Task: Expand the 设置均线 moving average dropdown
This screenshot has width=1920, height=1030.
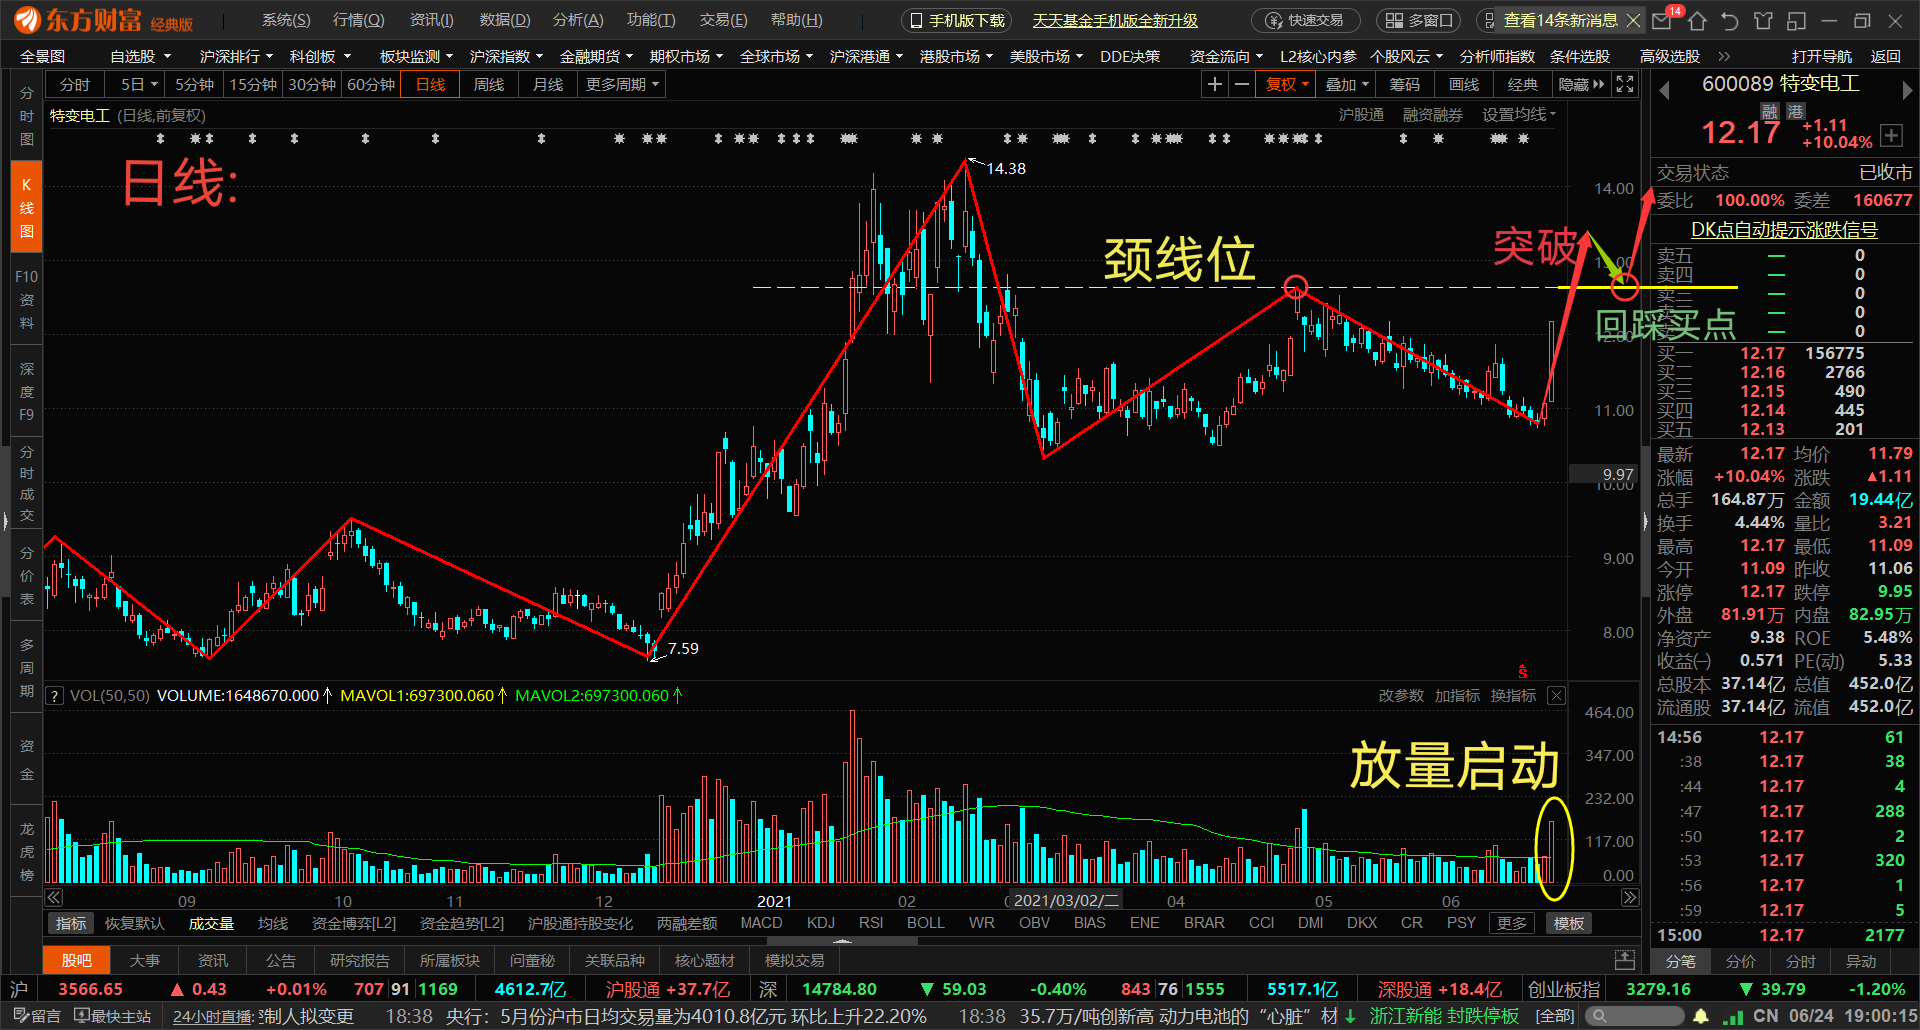Action: pyautogui.click(x=1519, y=115)
